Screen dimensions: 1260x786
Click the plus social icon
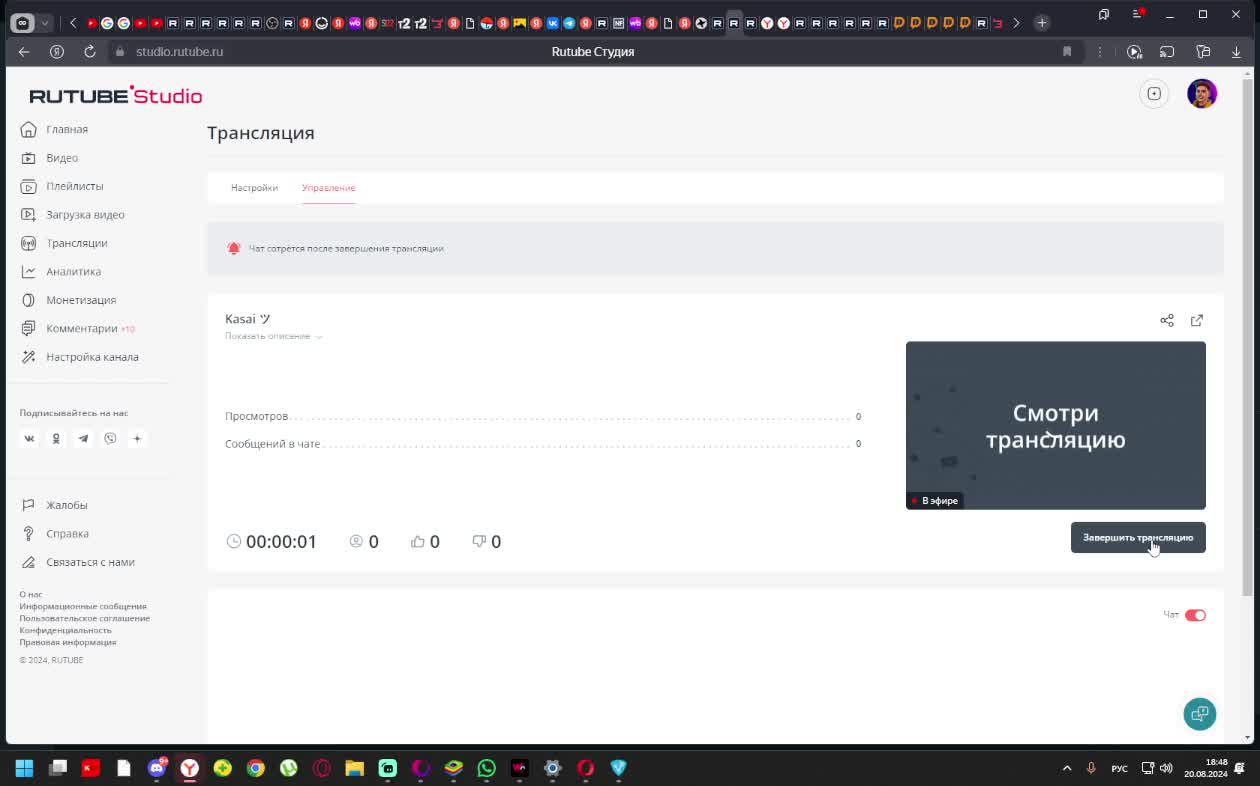(x=137, y=438)
